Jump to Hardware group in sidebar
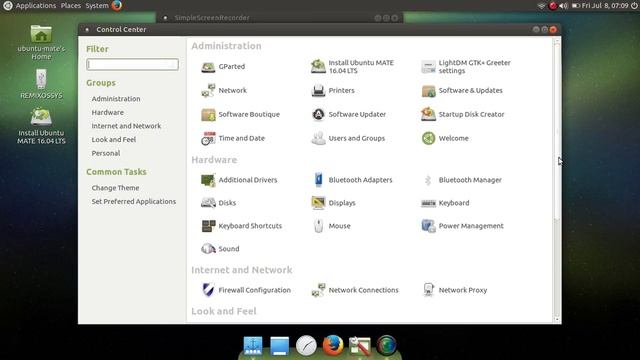 click(x=108, y=112)
